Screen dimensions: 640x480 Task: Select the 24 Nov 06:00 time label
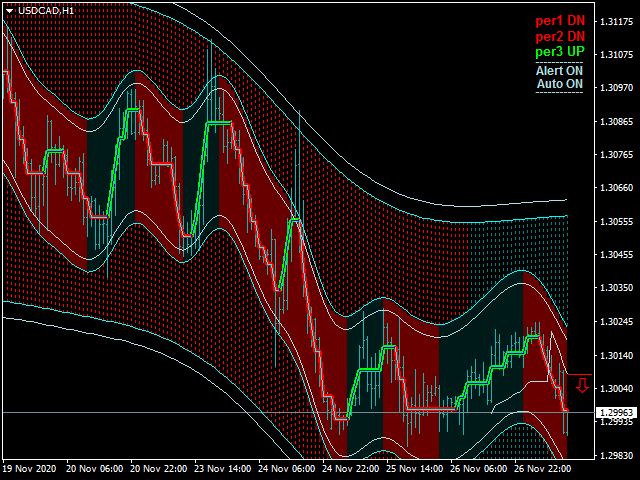(x=287, y=469)
